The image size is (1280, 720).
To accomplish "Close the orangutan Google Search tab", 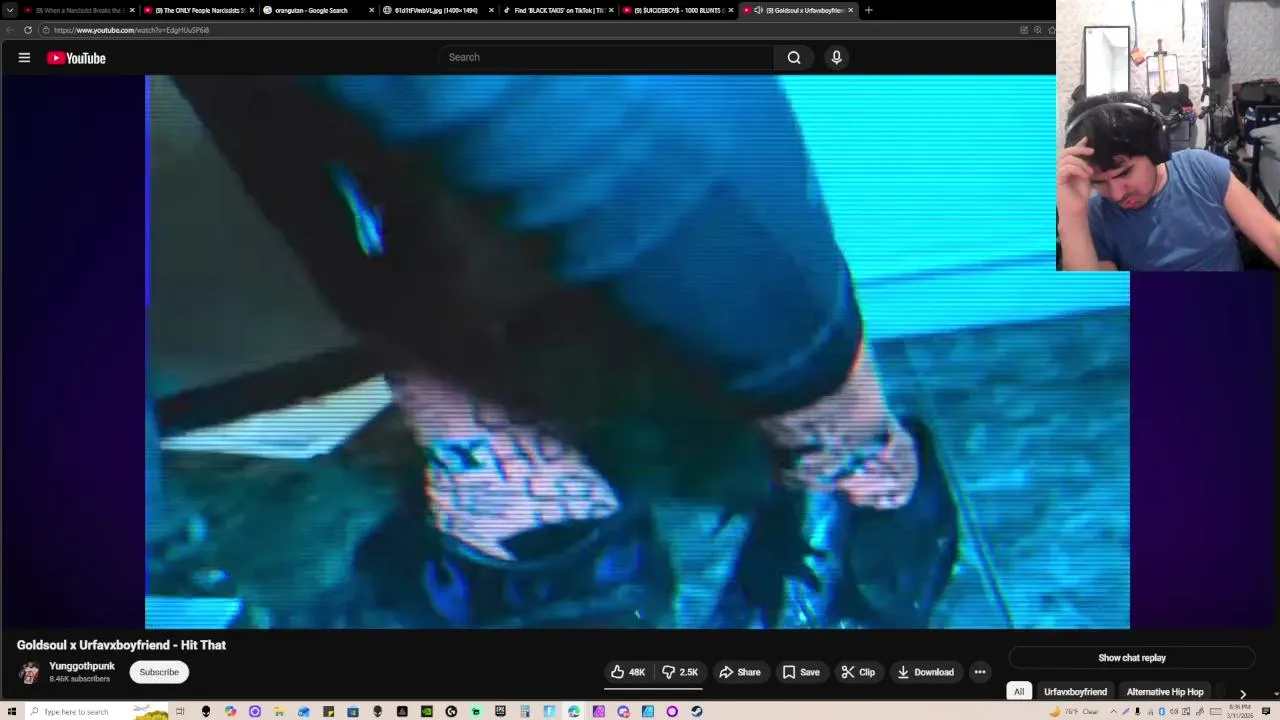I will pyautogui.click(x=372, y=10).
